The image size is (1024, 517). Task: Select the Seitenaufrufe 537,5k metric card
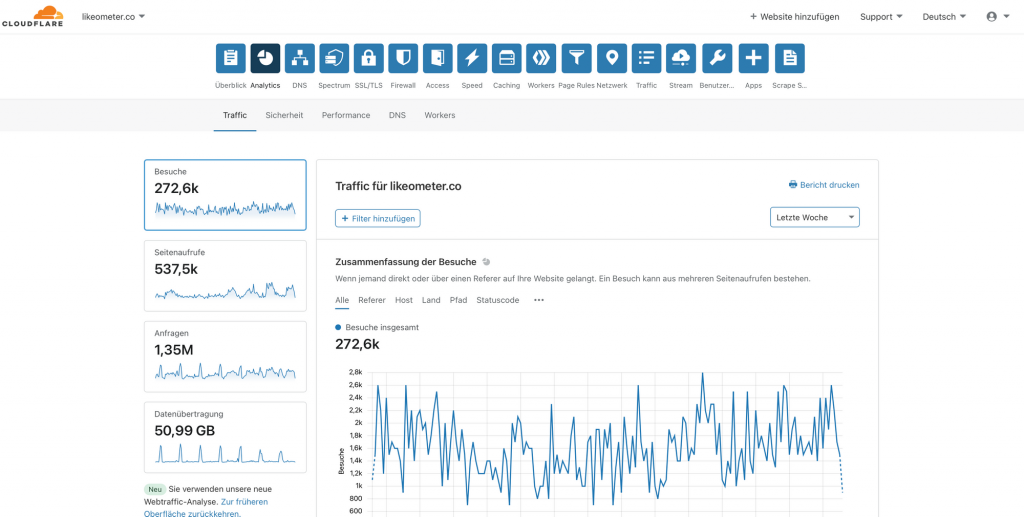coord(225,276)
